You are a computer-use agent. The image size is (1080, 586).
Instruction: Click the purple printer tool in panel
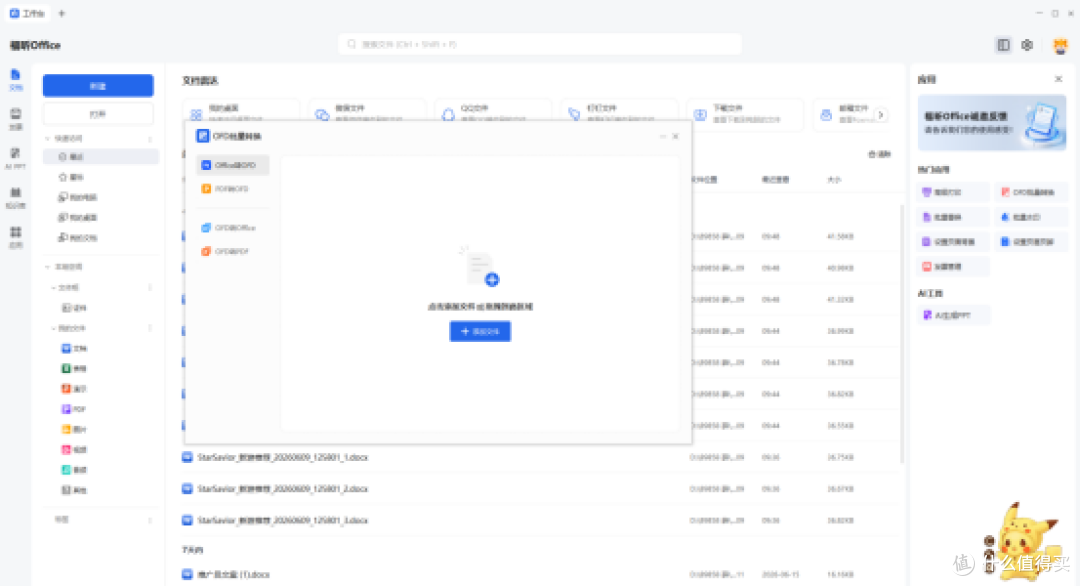point(954,193)
